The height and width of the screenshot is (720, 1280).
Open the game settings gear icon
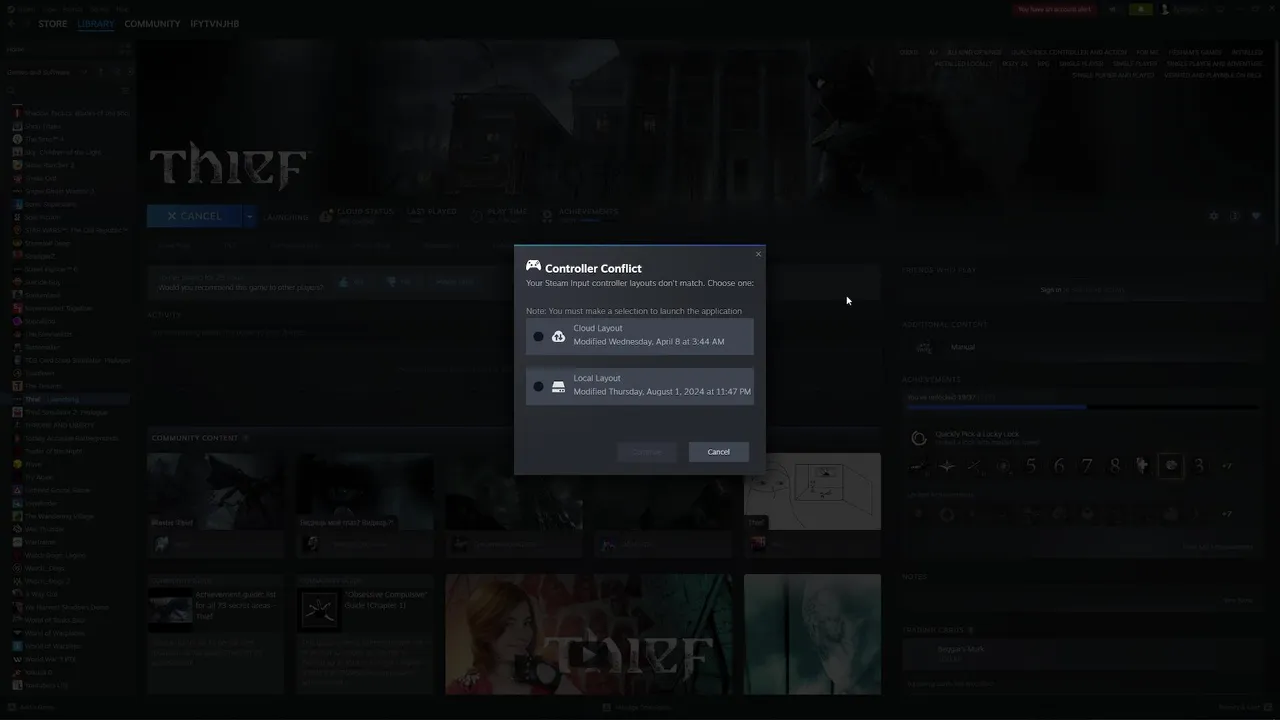tap(1214, 216)
